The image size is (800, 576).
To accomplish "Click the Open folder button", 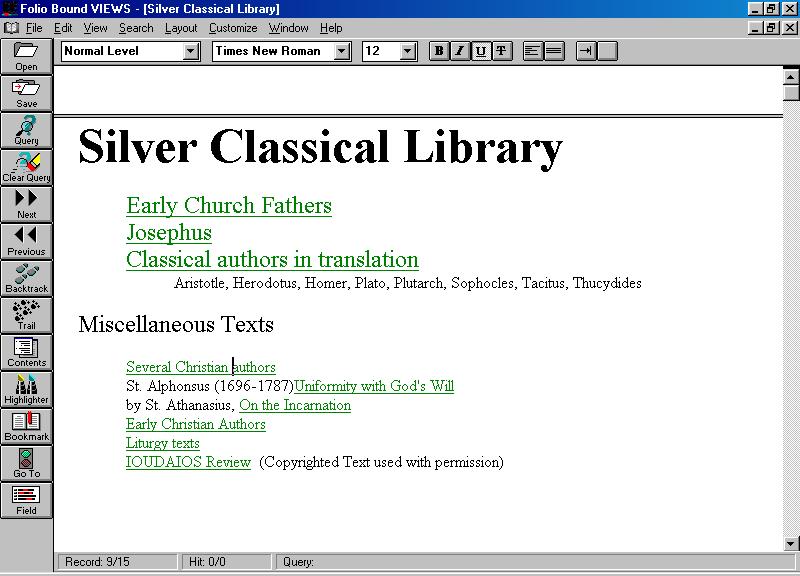I will click(x=27, y=57).
